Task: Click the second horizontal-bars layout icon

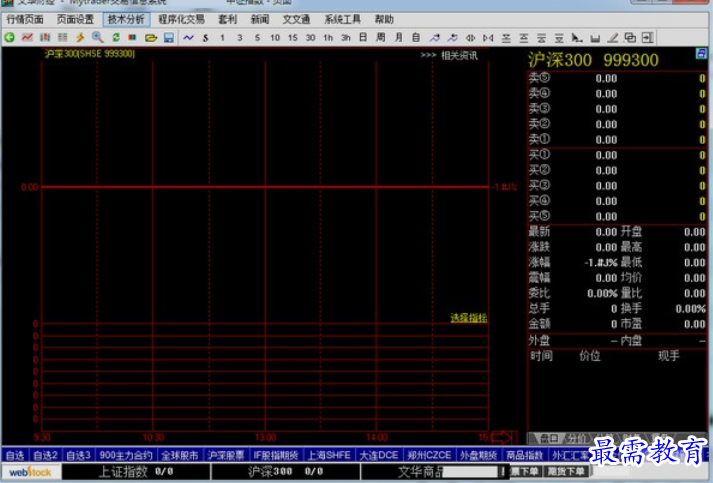Action: (523, 38)
